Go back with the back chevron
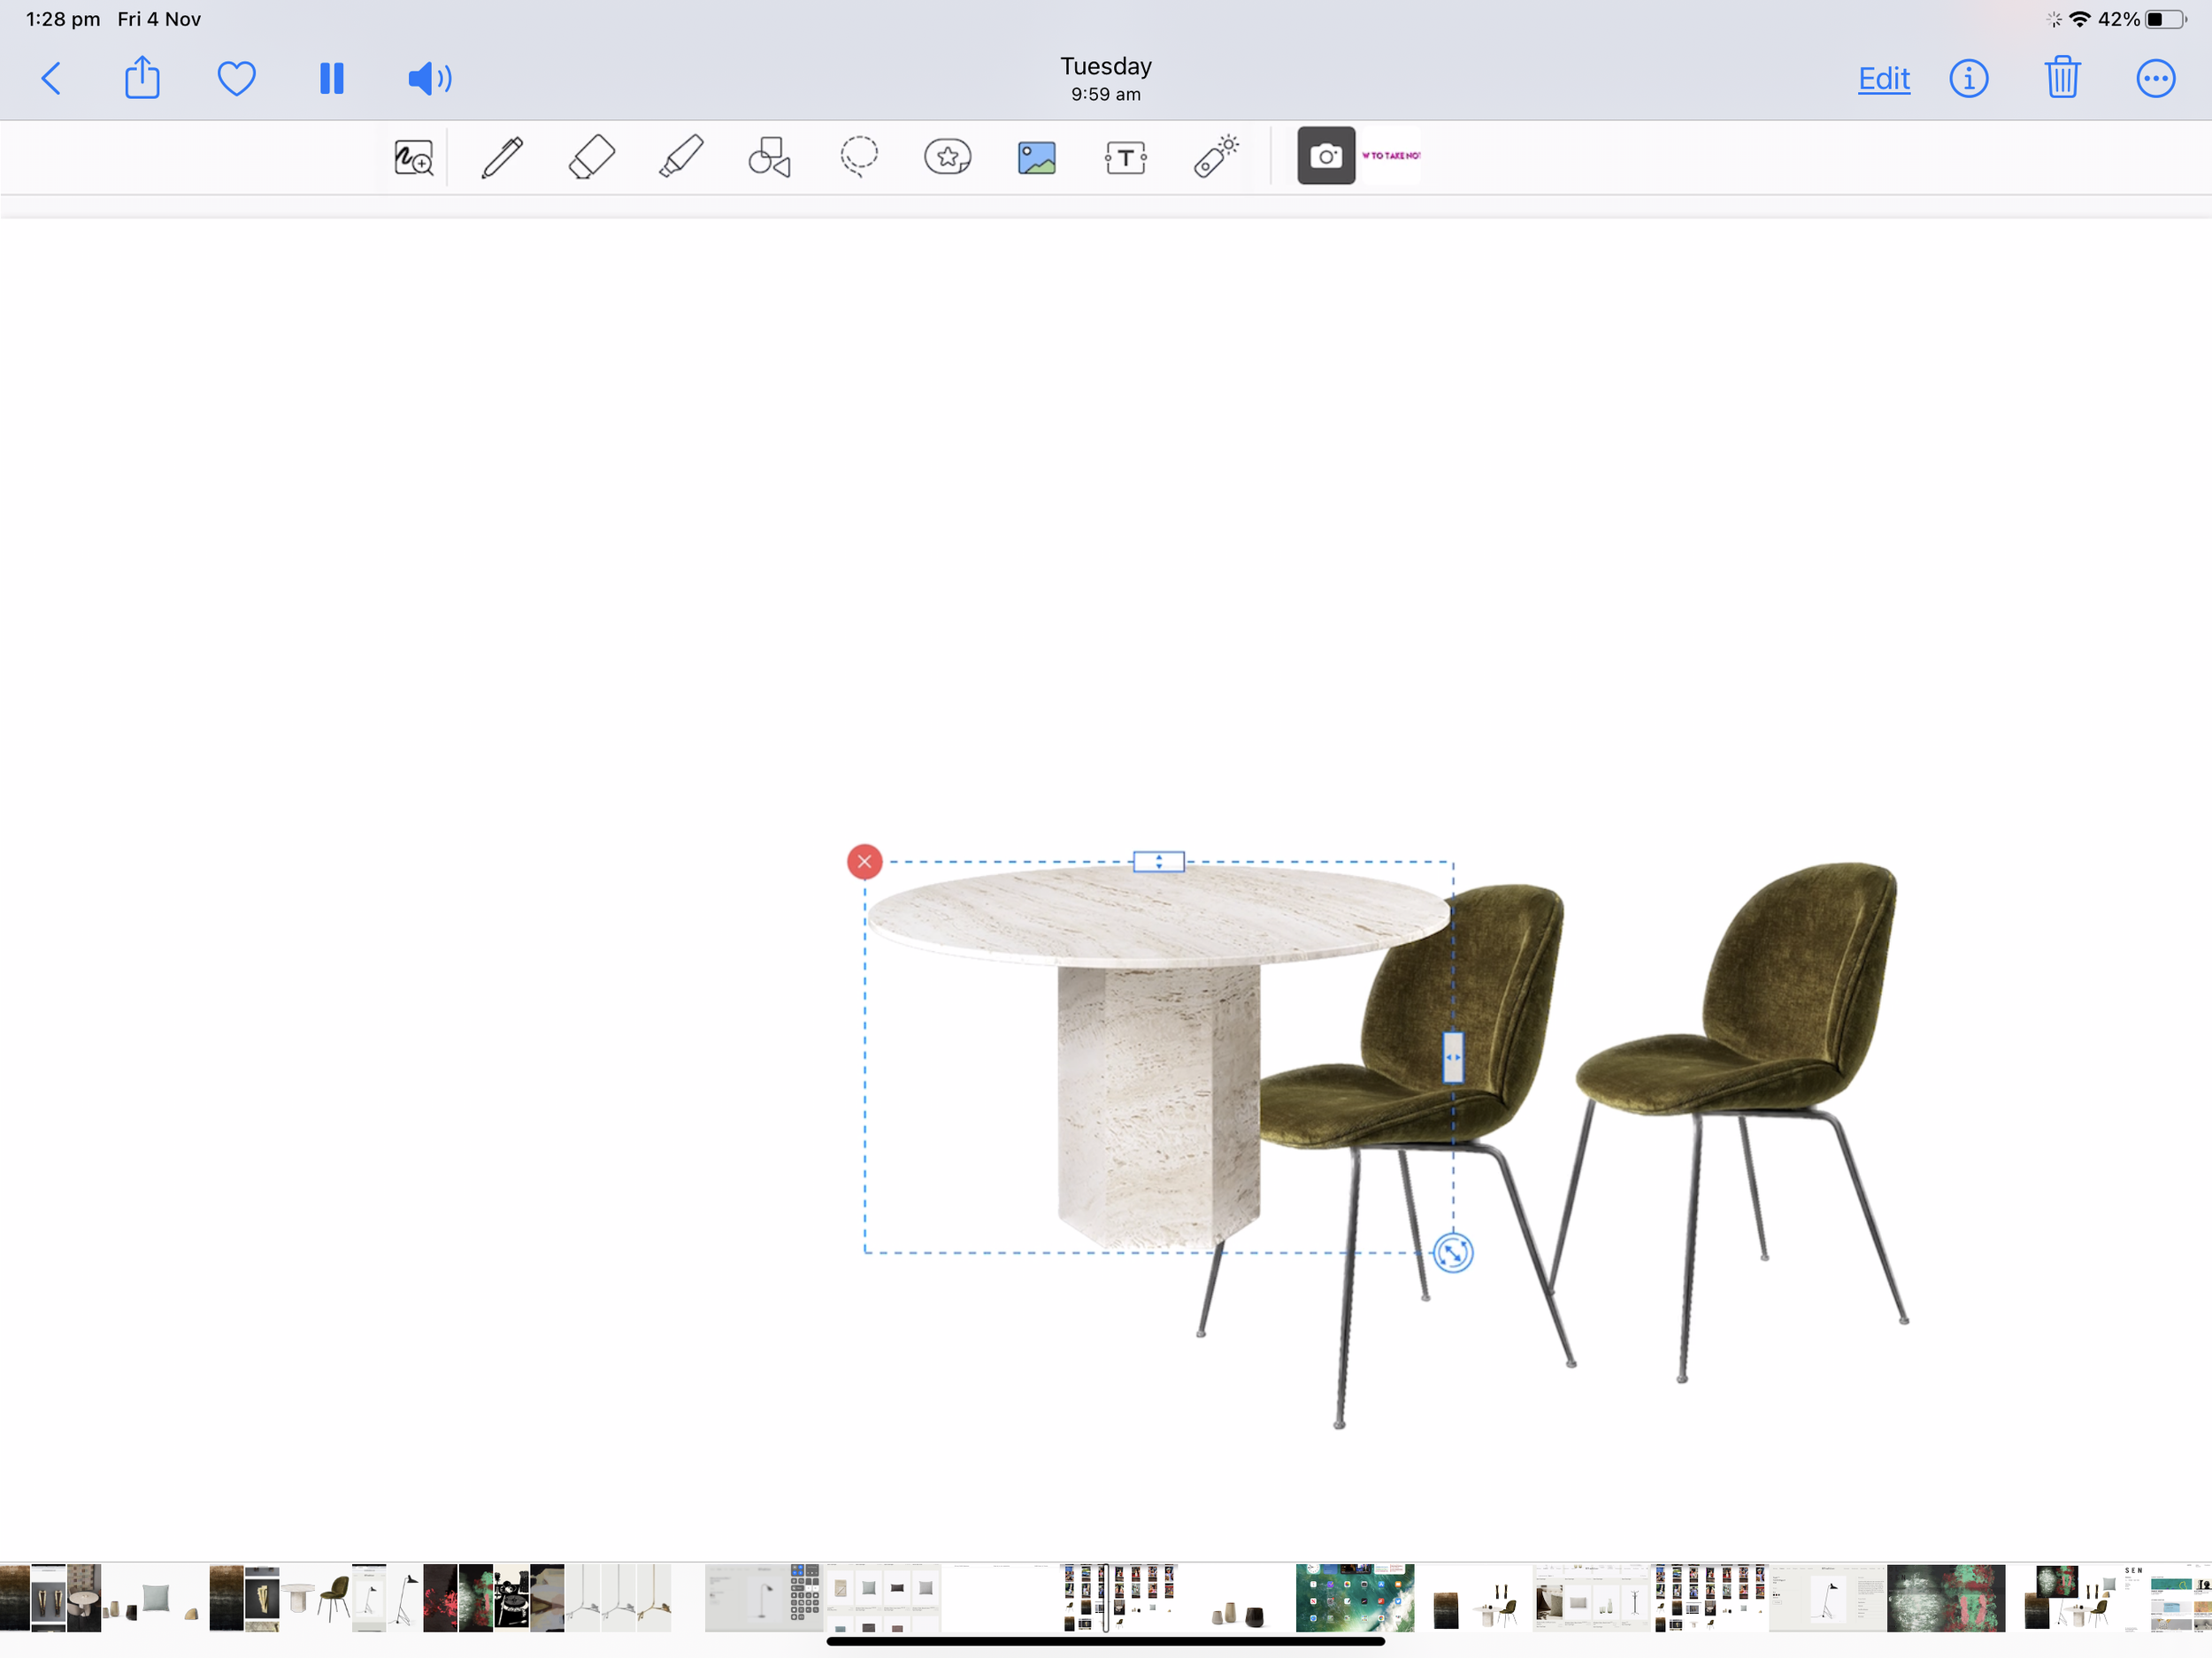Viewport: 2212px width, 1658px height. pos(51,79)
